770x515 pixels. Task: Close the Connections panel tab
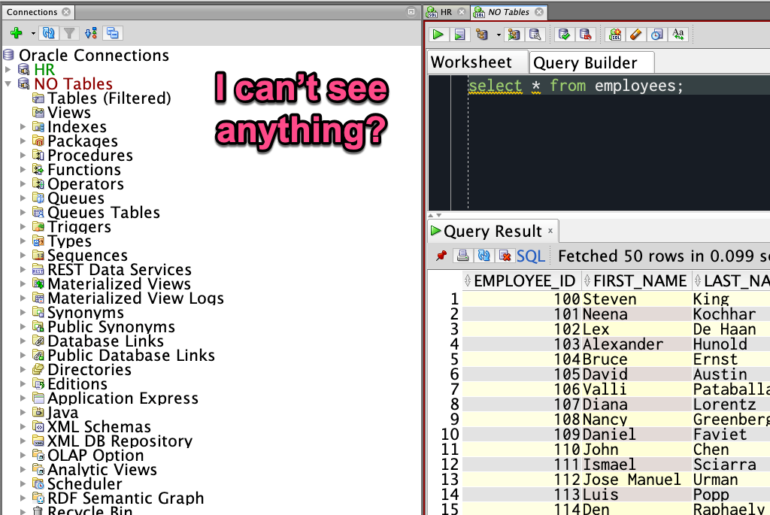click(66, 12)
